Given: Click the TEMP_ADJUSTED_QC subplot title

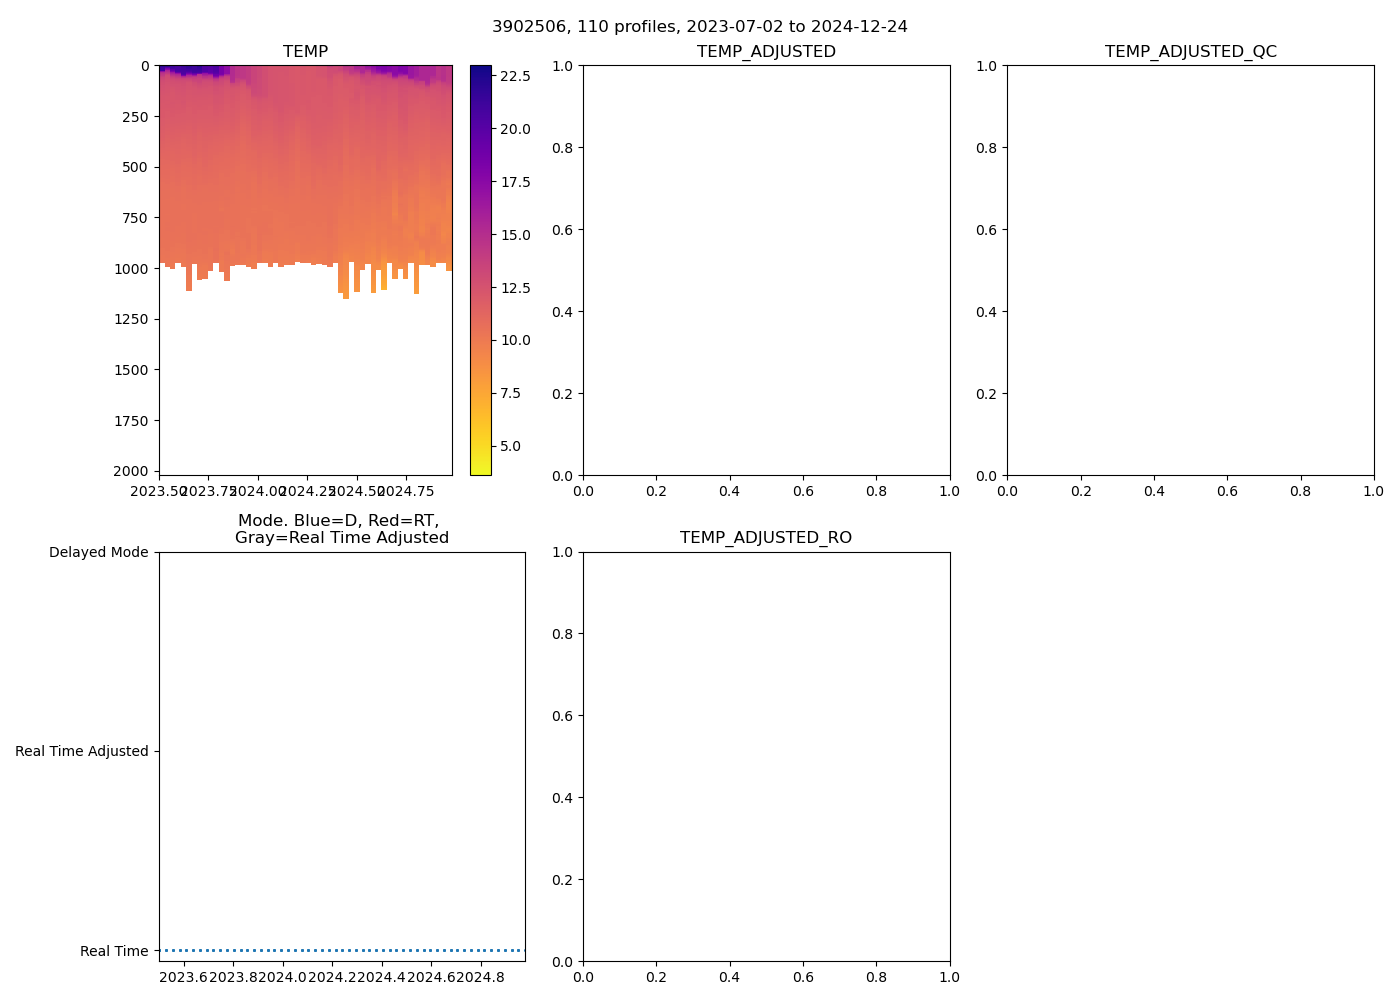Looking at the screenshot, I should tap(1190, 52).
